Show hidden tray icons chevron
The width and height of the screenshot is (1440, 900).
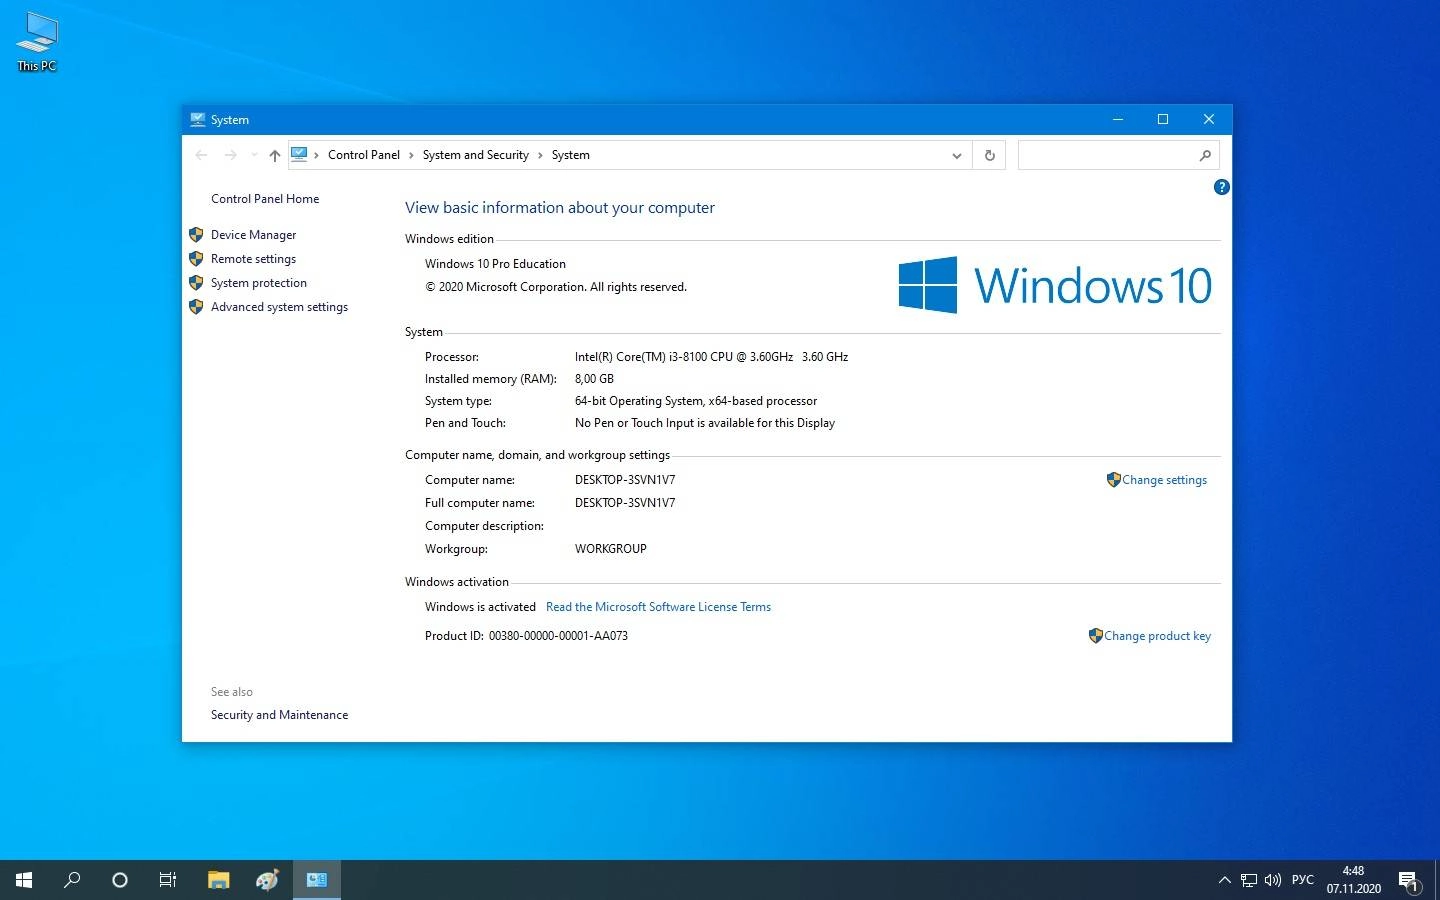click(1224, 880)
